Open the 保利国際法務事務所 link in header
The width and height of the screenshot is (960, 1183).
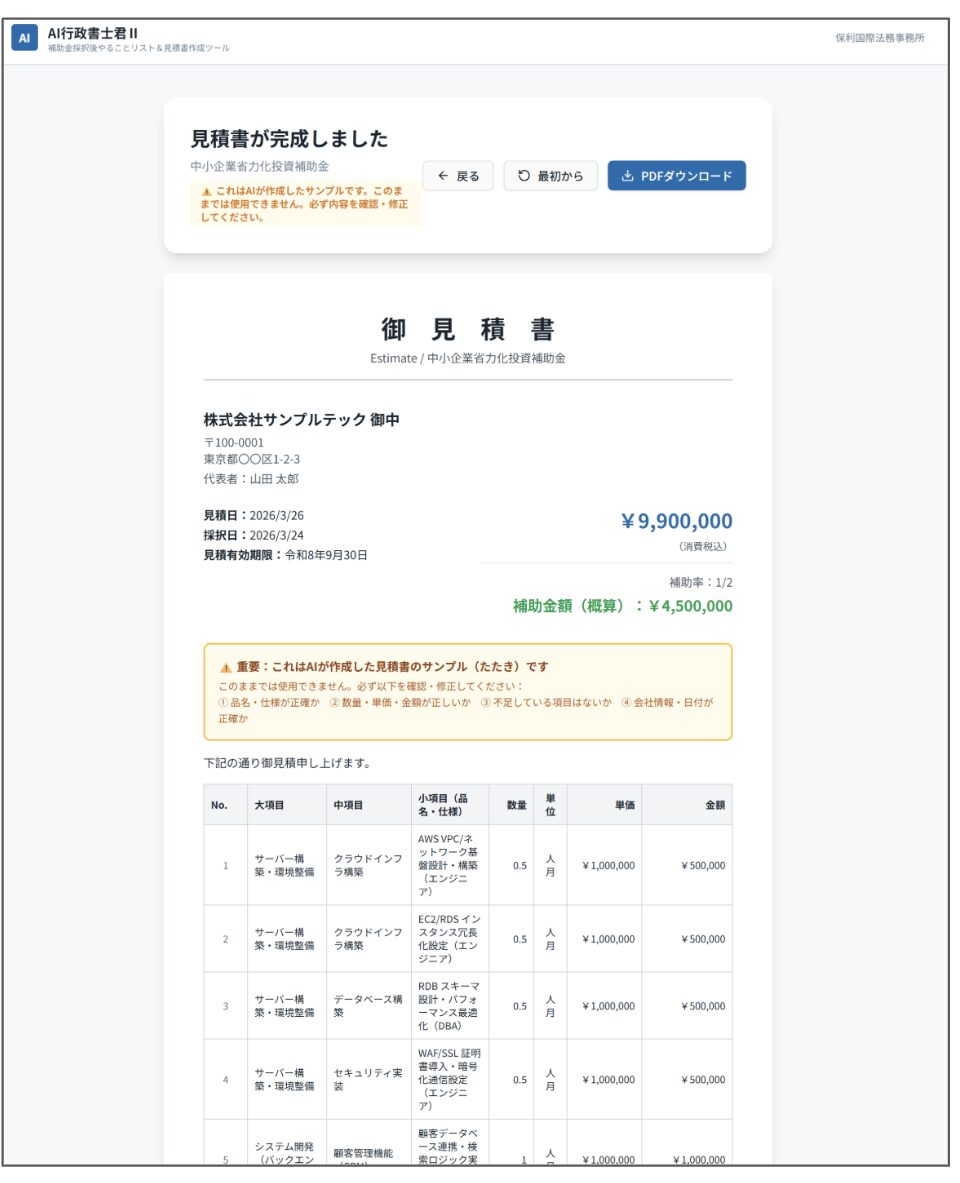tap(879, 38)
